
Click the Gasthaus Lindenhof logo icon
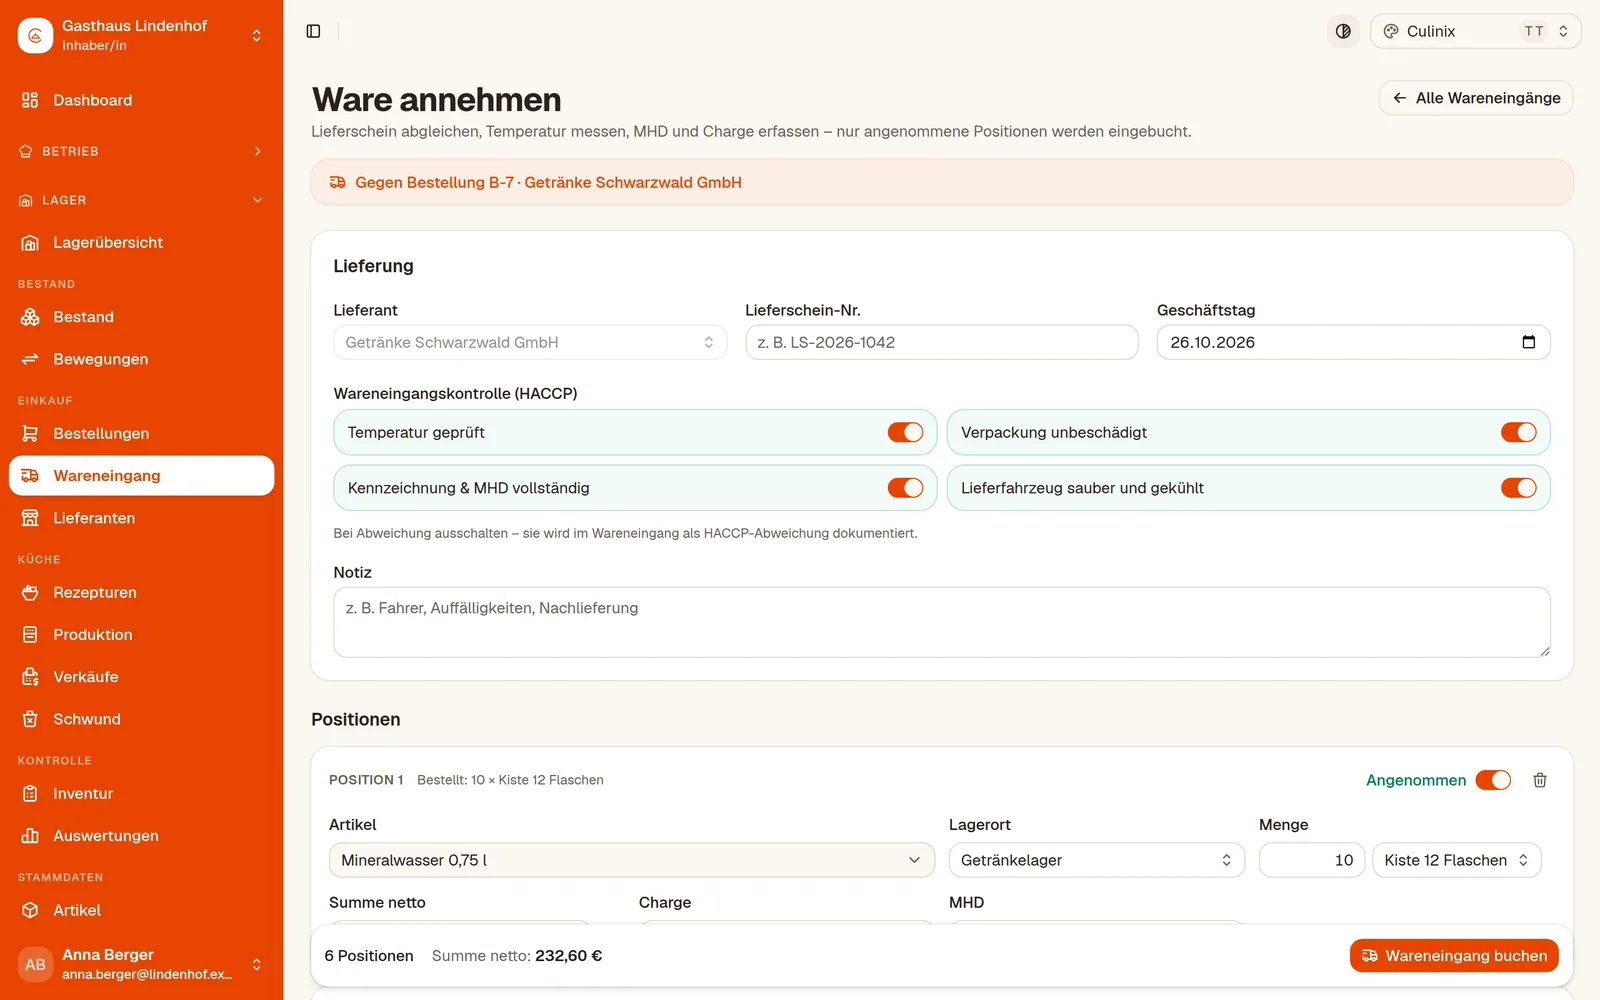pyautogui.click(x=35, y=35)
